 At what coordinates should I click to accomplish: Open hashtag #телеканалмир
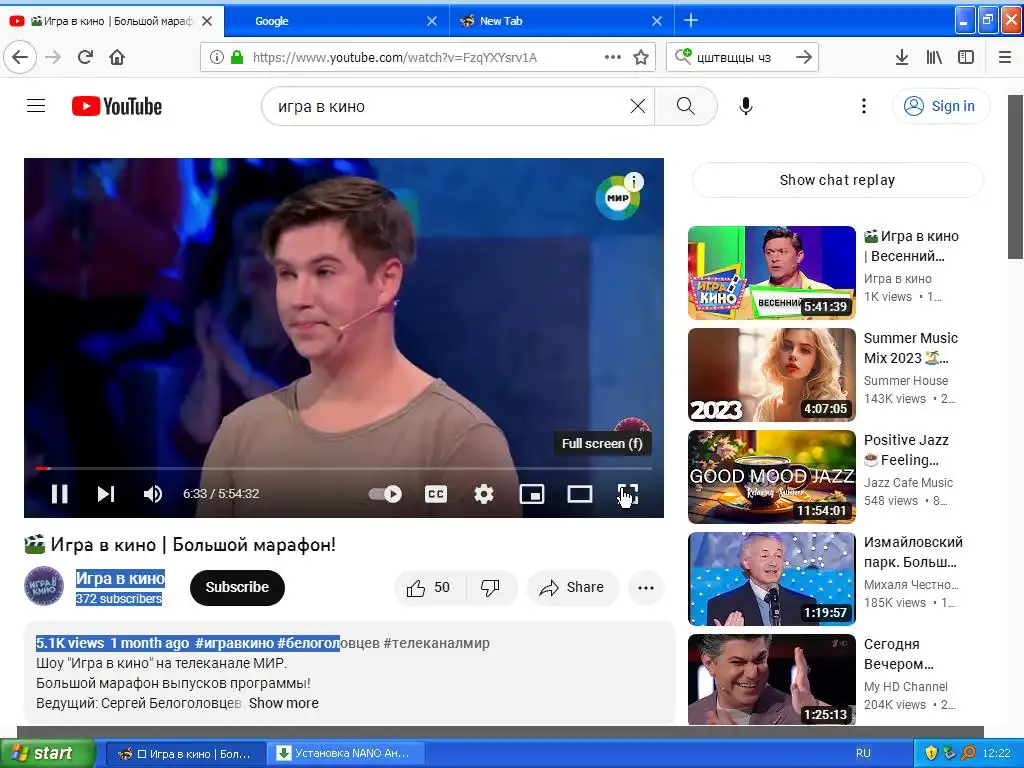(436, 643)
